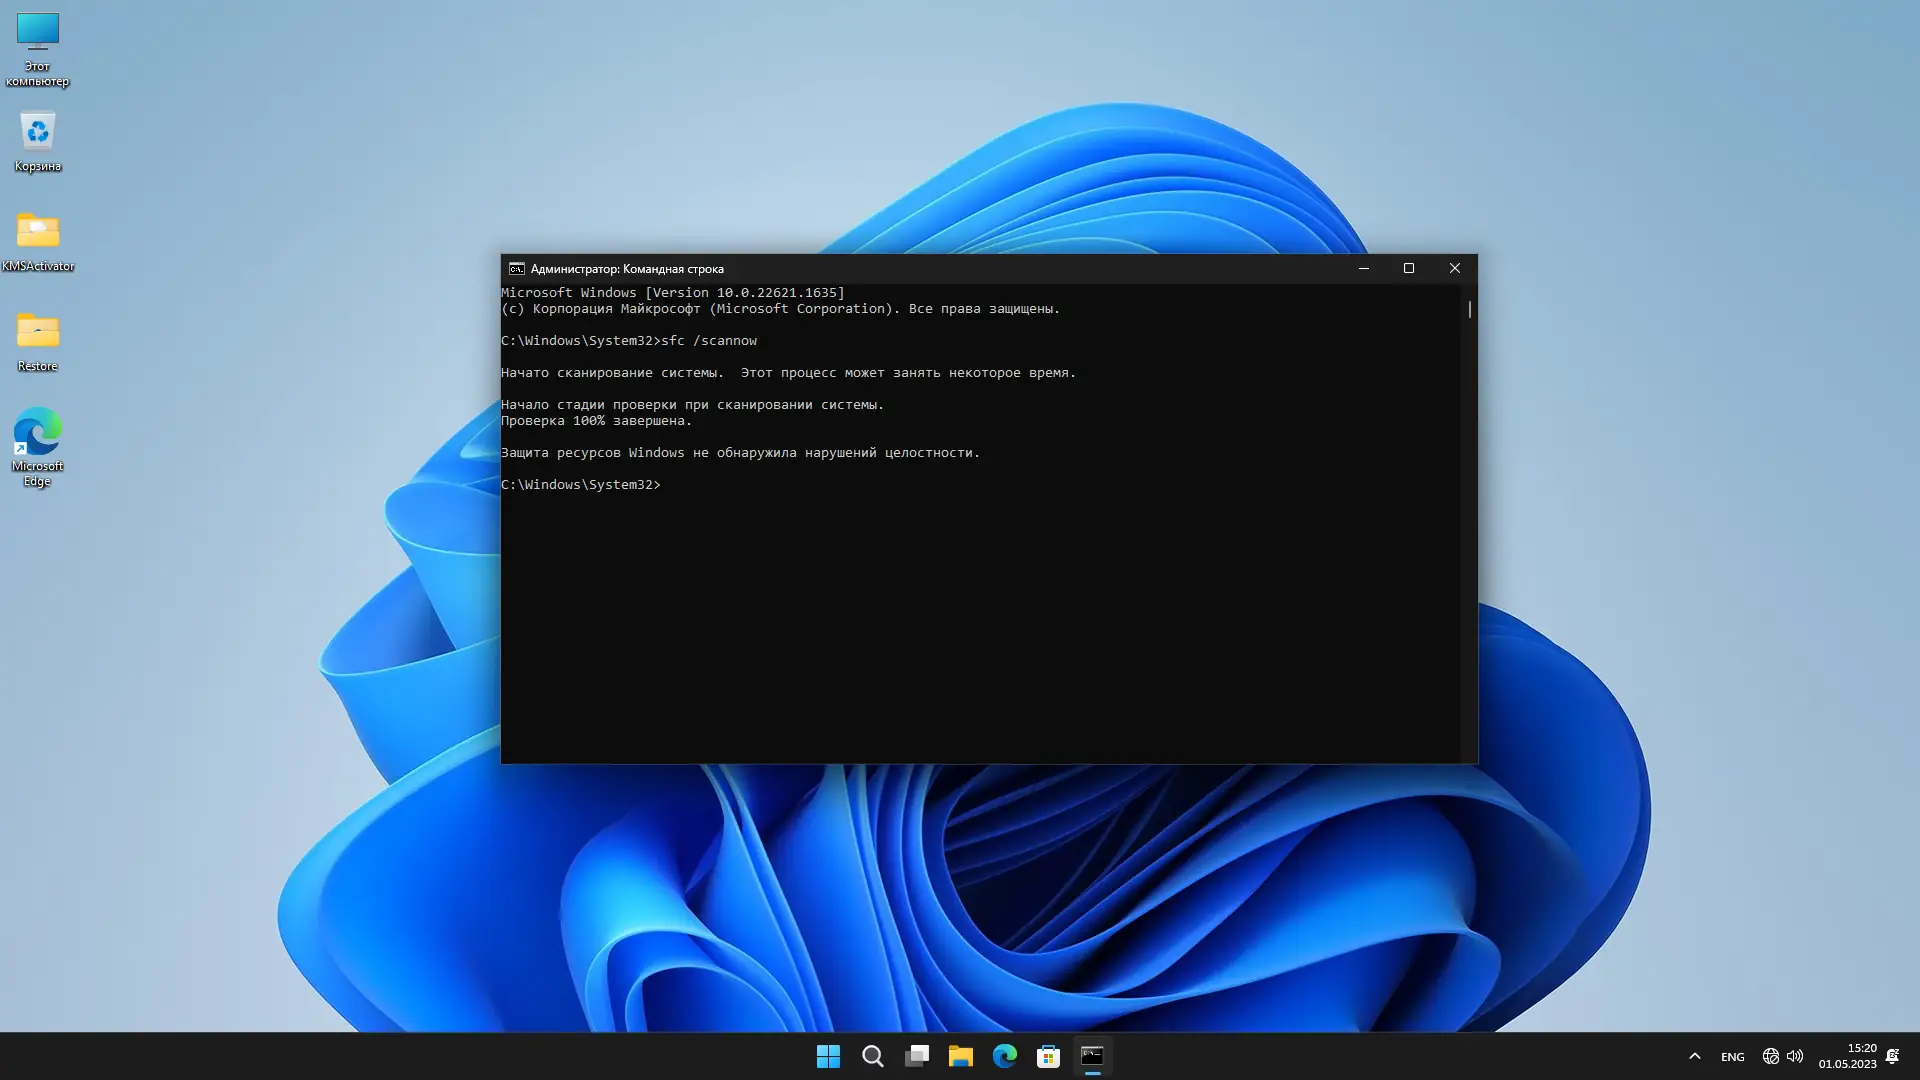Open the clock and date flyout
1920x1080 pixels.
pos(1847,1056)
